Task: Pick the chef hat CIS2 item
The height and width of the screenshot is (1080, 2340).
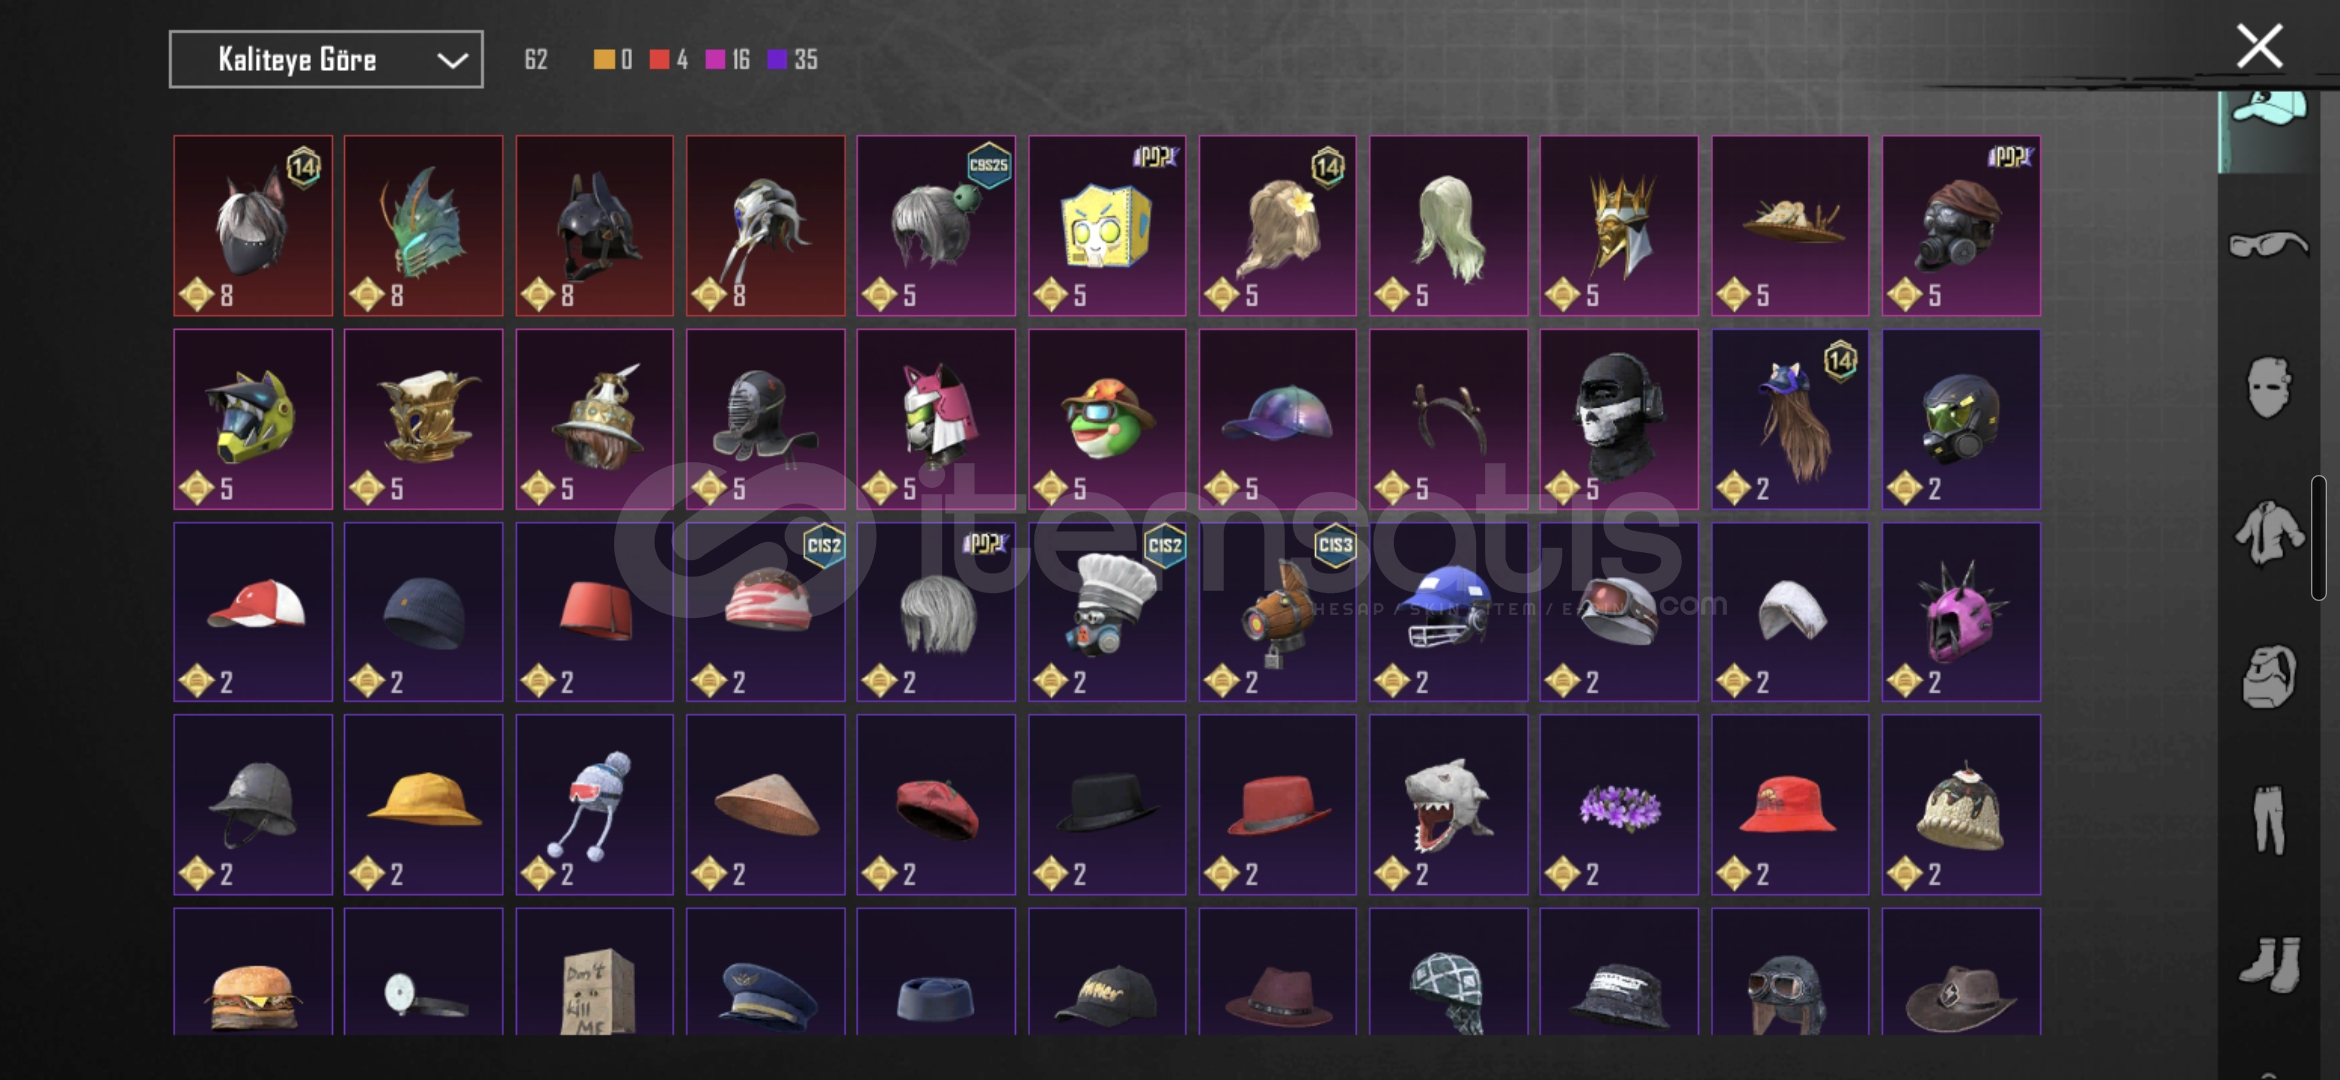Action: click(x=1107, y=612)
